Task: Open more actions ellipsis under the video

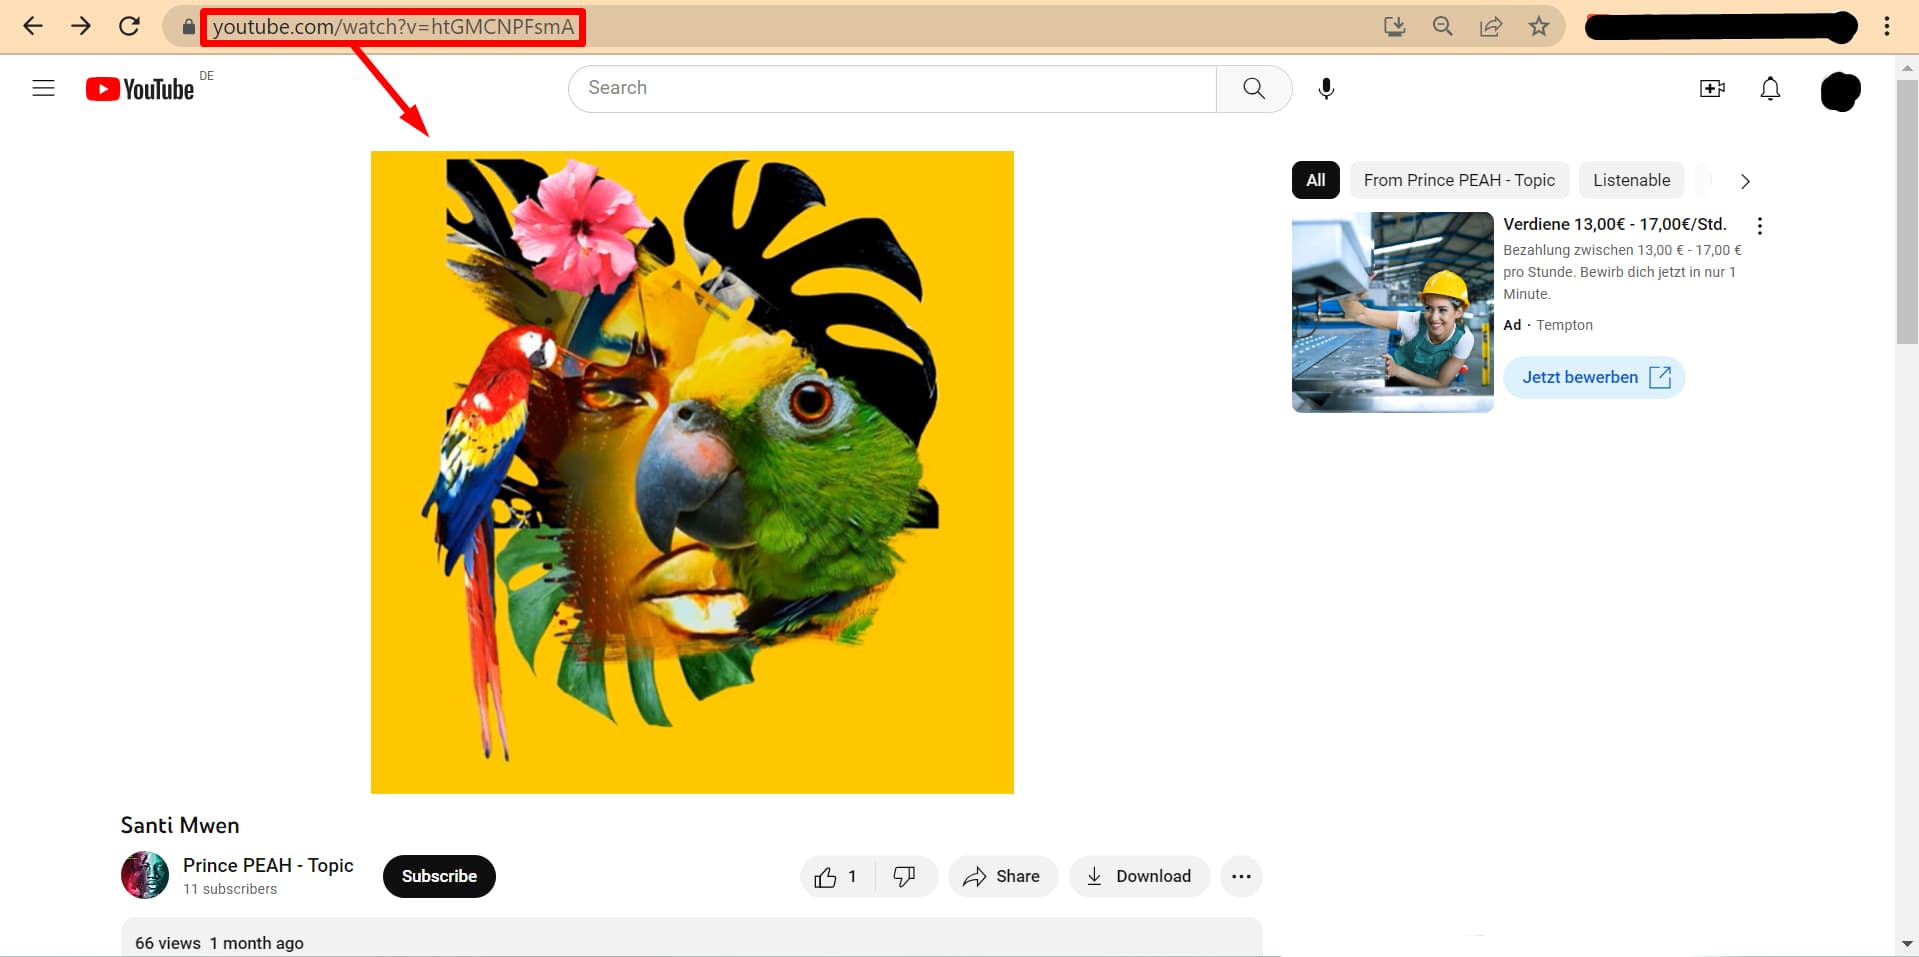Action: pos(1241,876)
